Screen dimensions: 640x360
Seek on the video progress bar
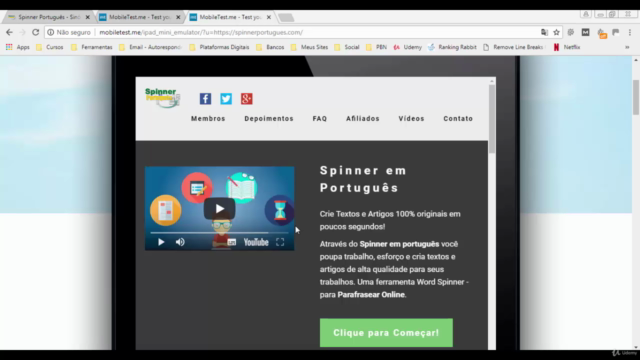pos(220,233)
